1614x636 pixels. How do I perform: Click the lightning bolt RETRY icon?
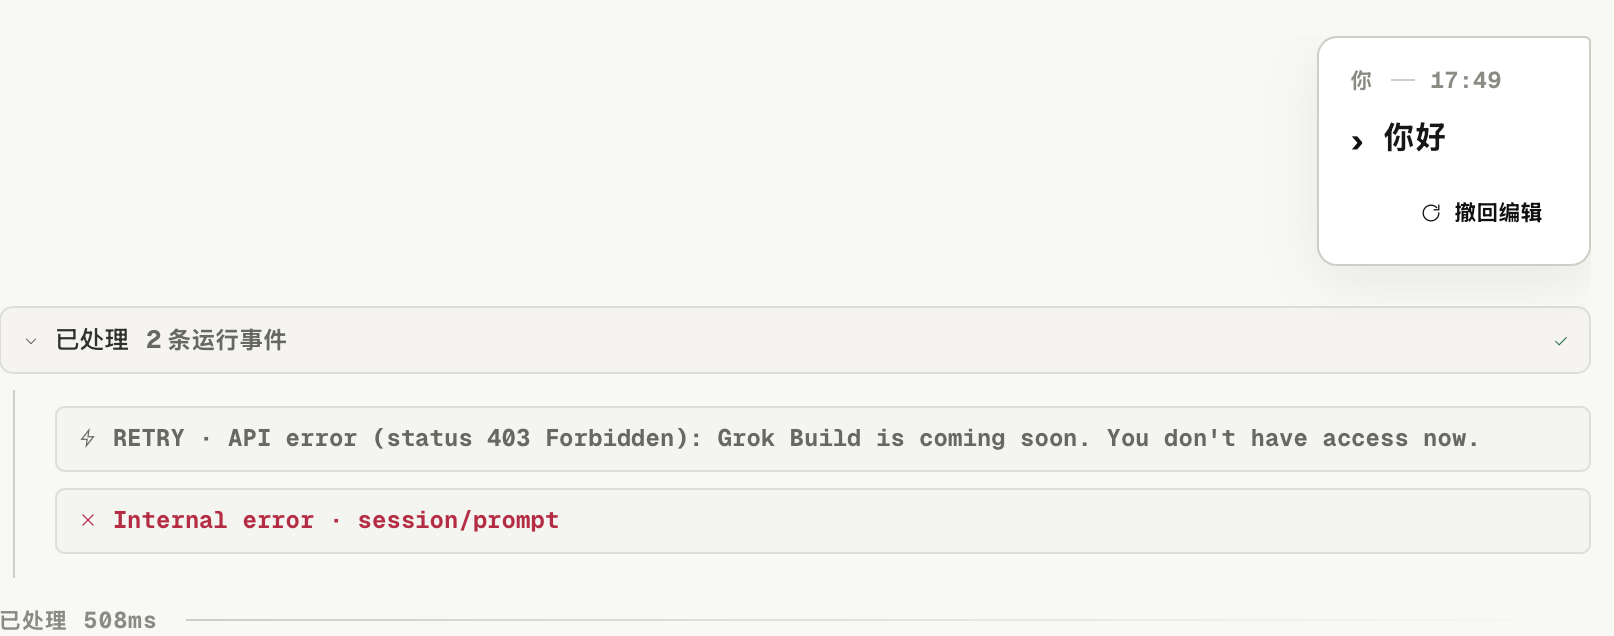[88, 438]
